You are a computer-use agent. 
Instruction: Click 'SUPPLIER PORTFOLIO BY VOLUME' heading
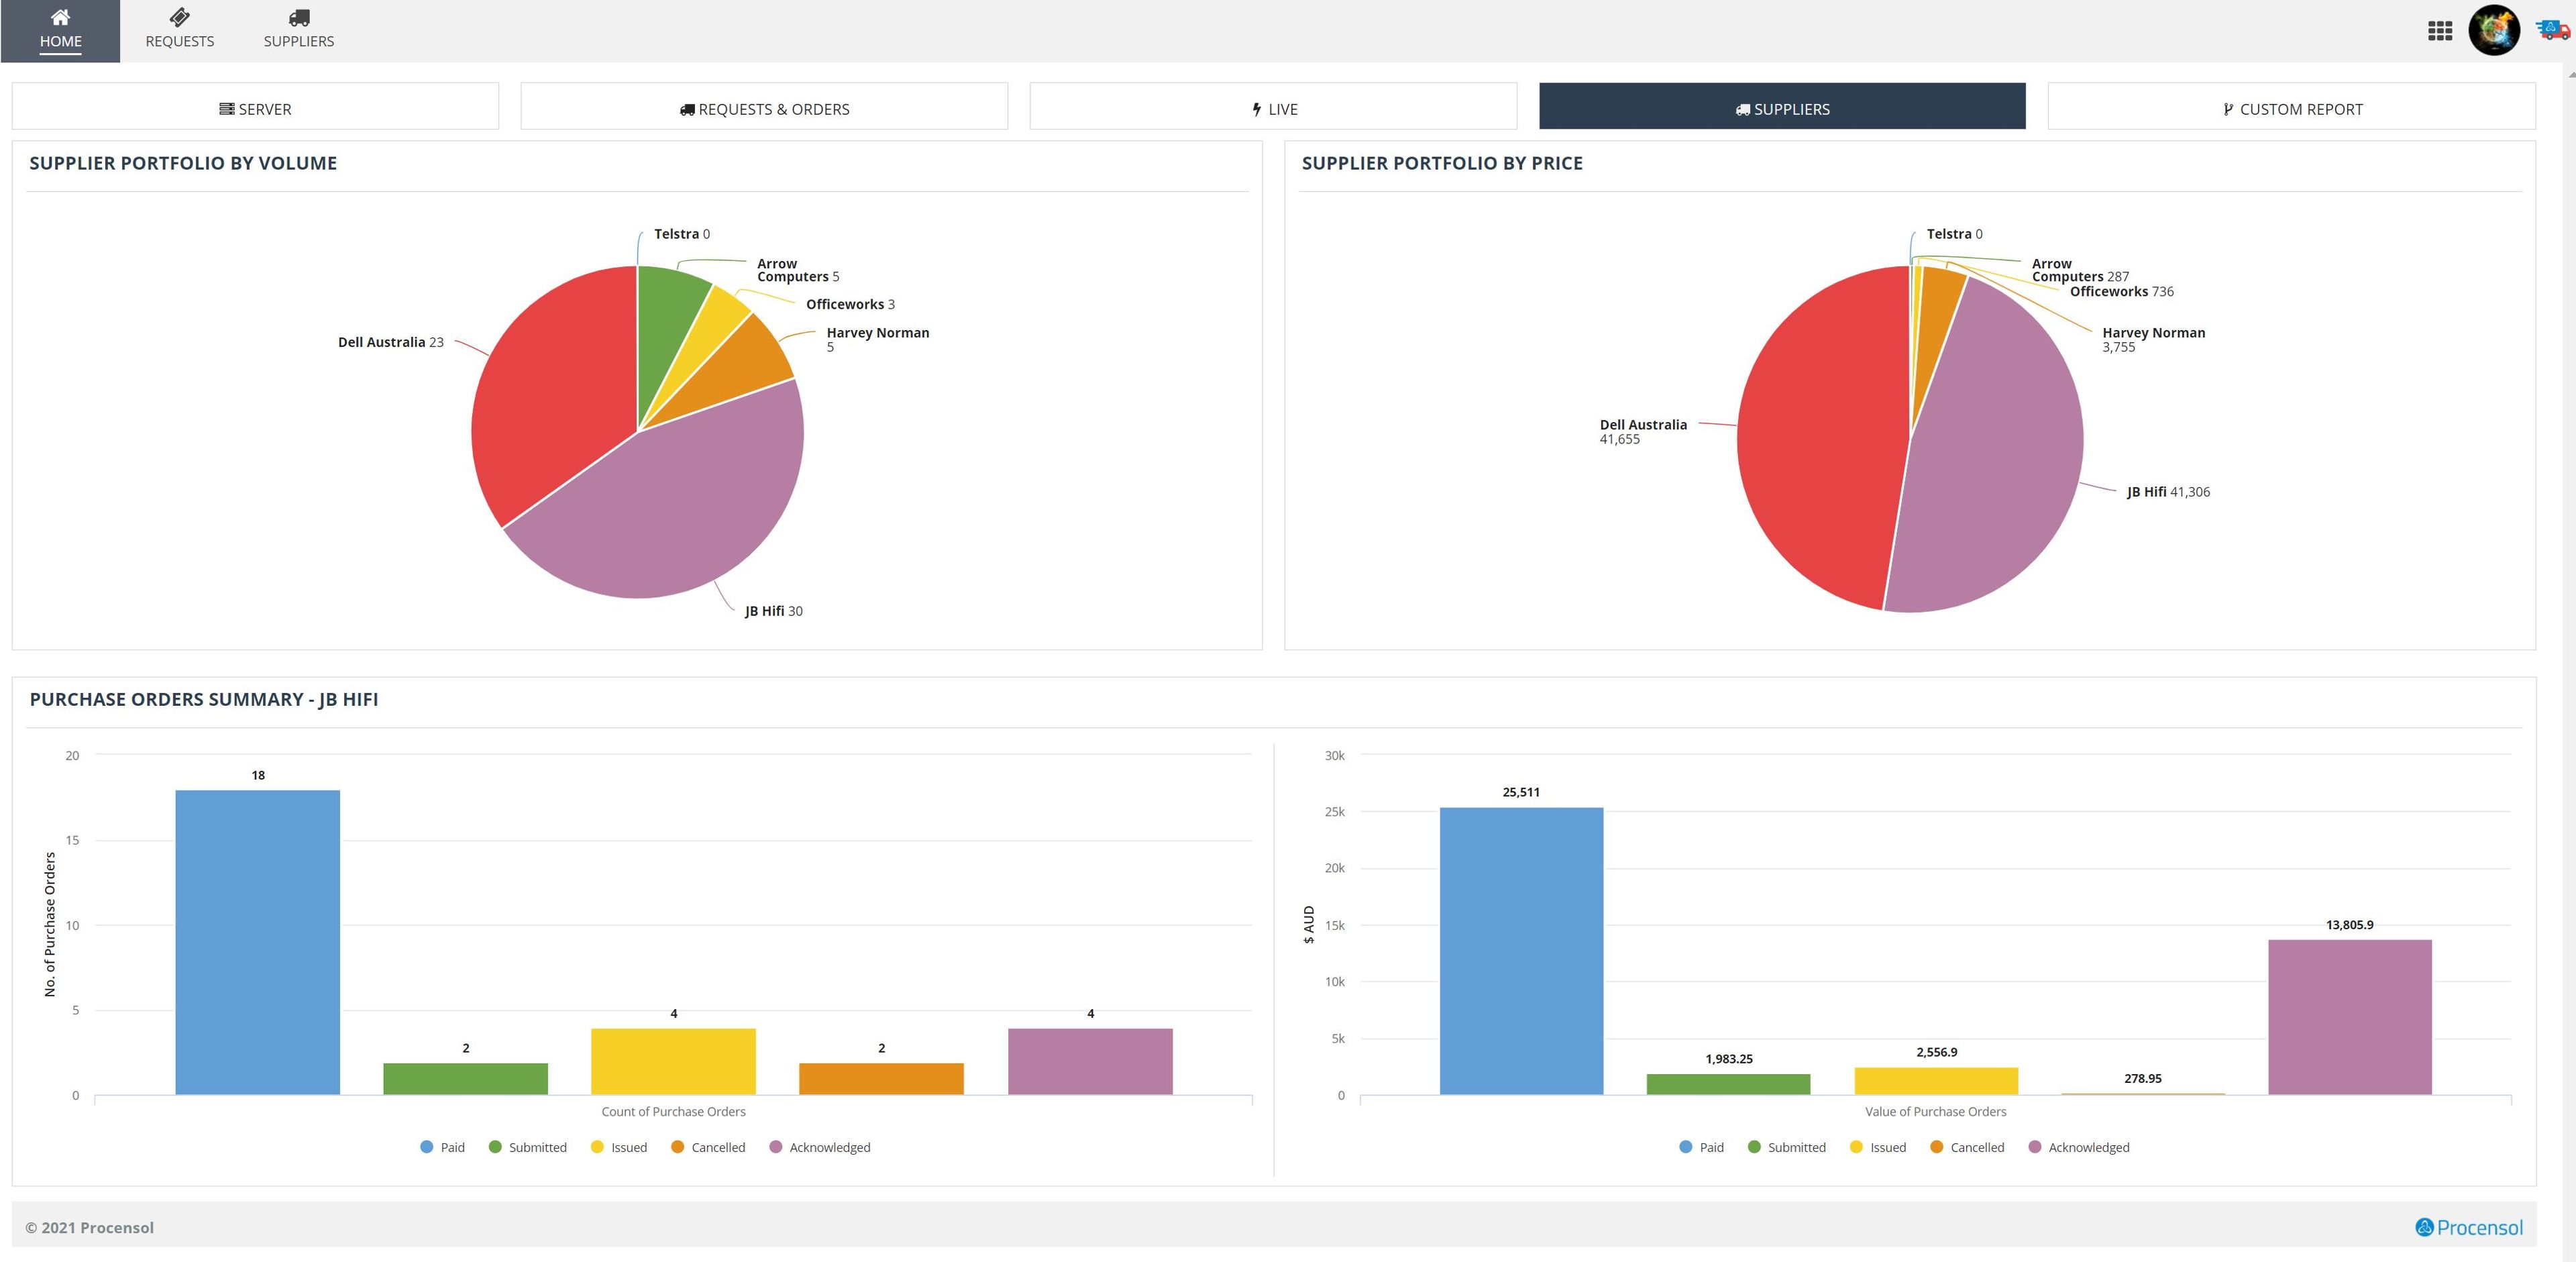coord(183,163)
